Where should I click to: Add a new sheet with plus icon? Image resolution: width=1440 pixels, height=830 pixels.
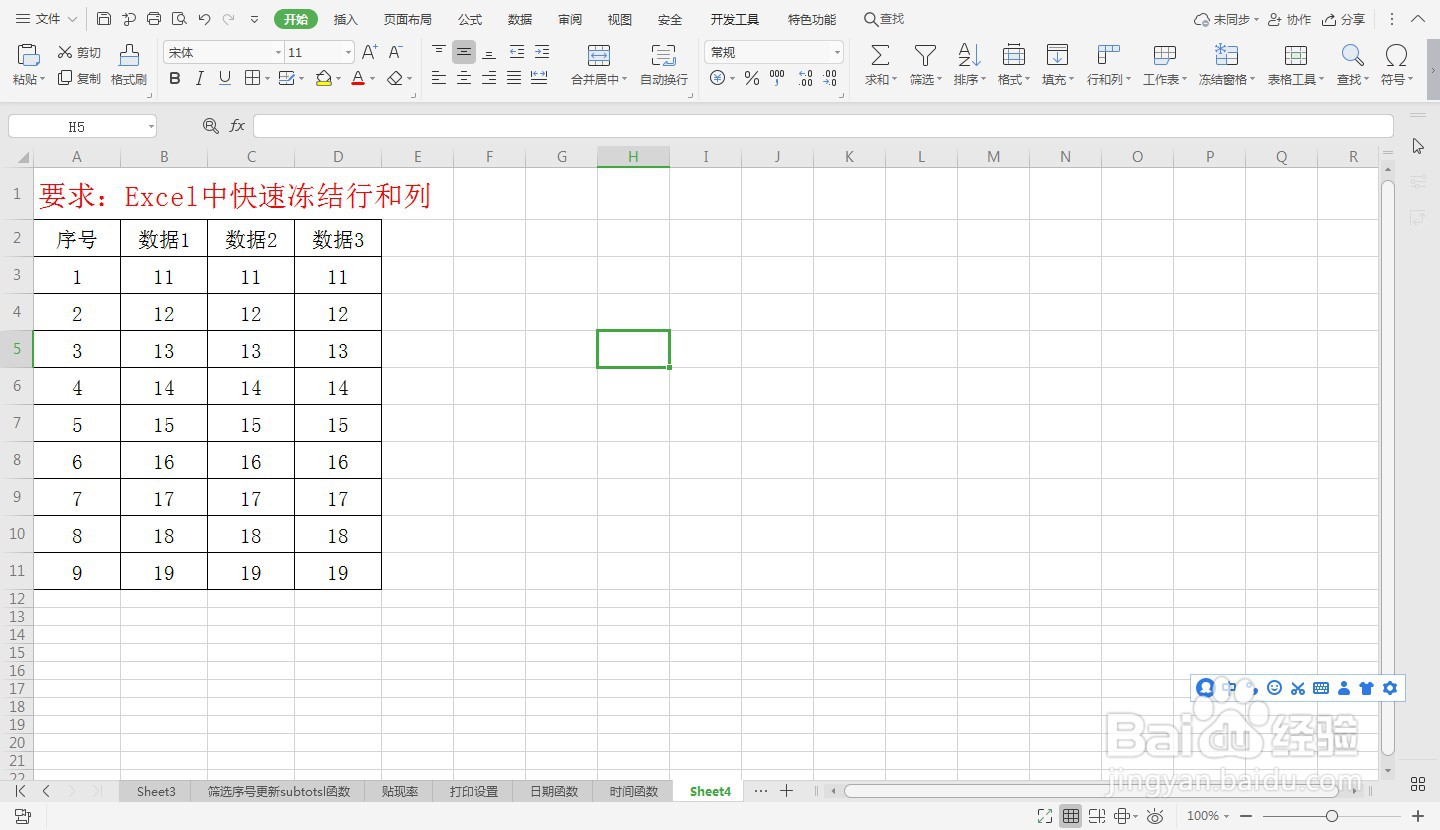786,791
